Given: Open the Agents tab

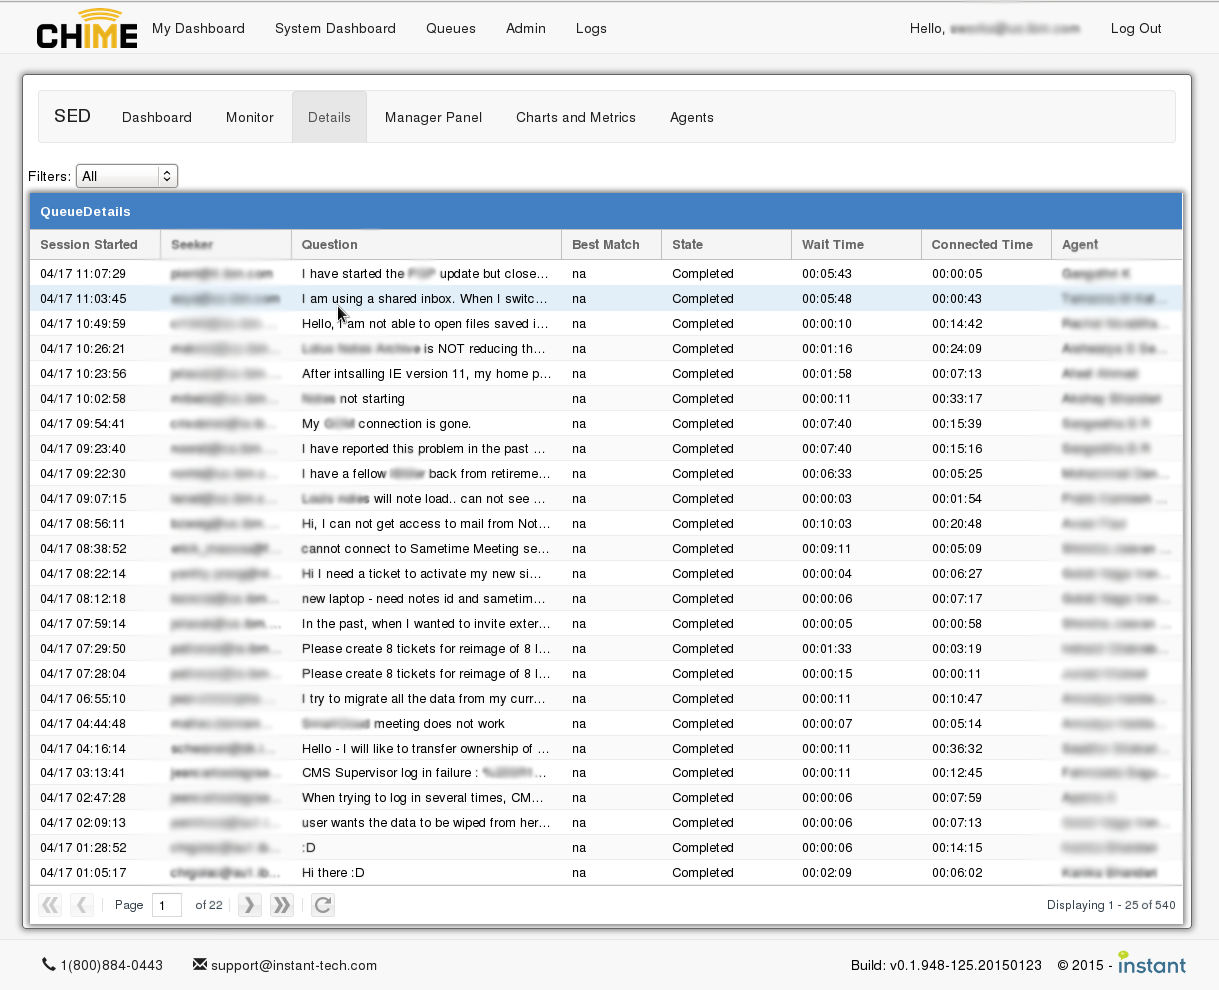Looking at the screenshot, I should coord(692,117).
